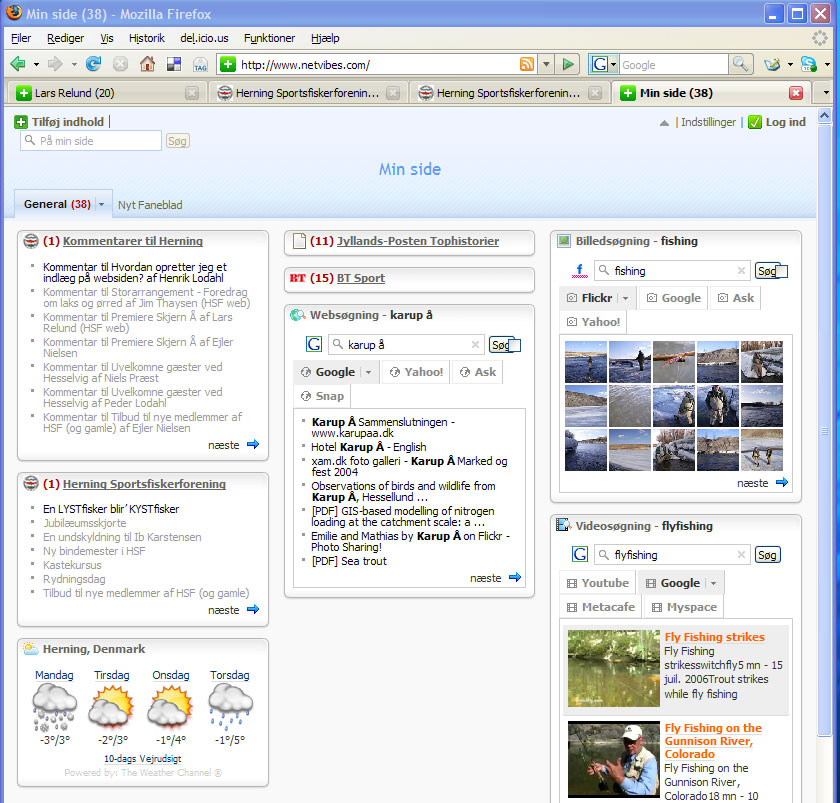Click the green Go arrow beside the URL
Image resolution: width=840 pixels, height=803 pixels.
coord(568,64)
